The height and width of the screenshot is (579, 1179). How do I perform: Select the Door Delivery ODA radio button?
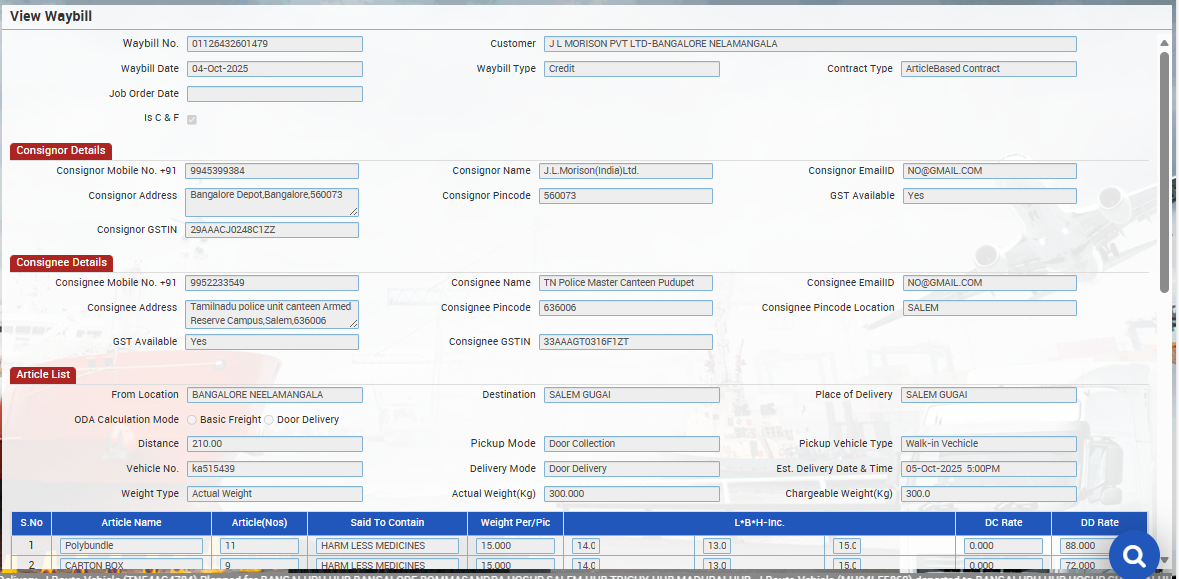(x=269, y=420)
